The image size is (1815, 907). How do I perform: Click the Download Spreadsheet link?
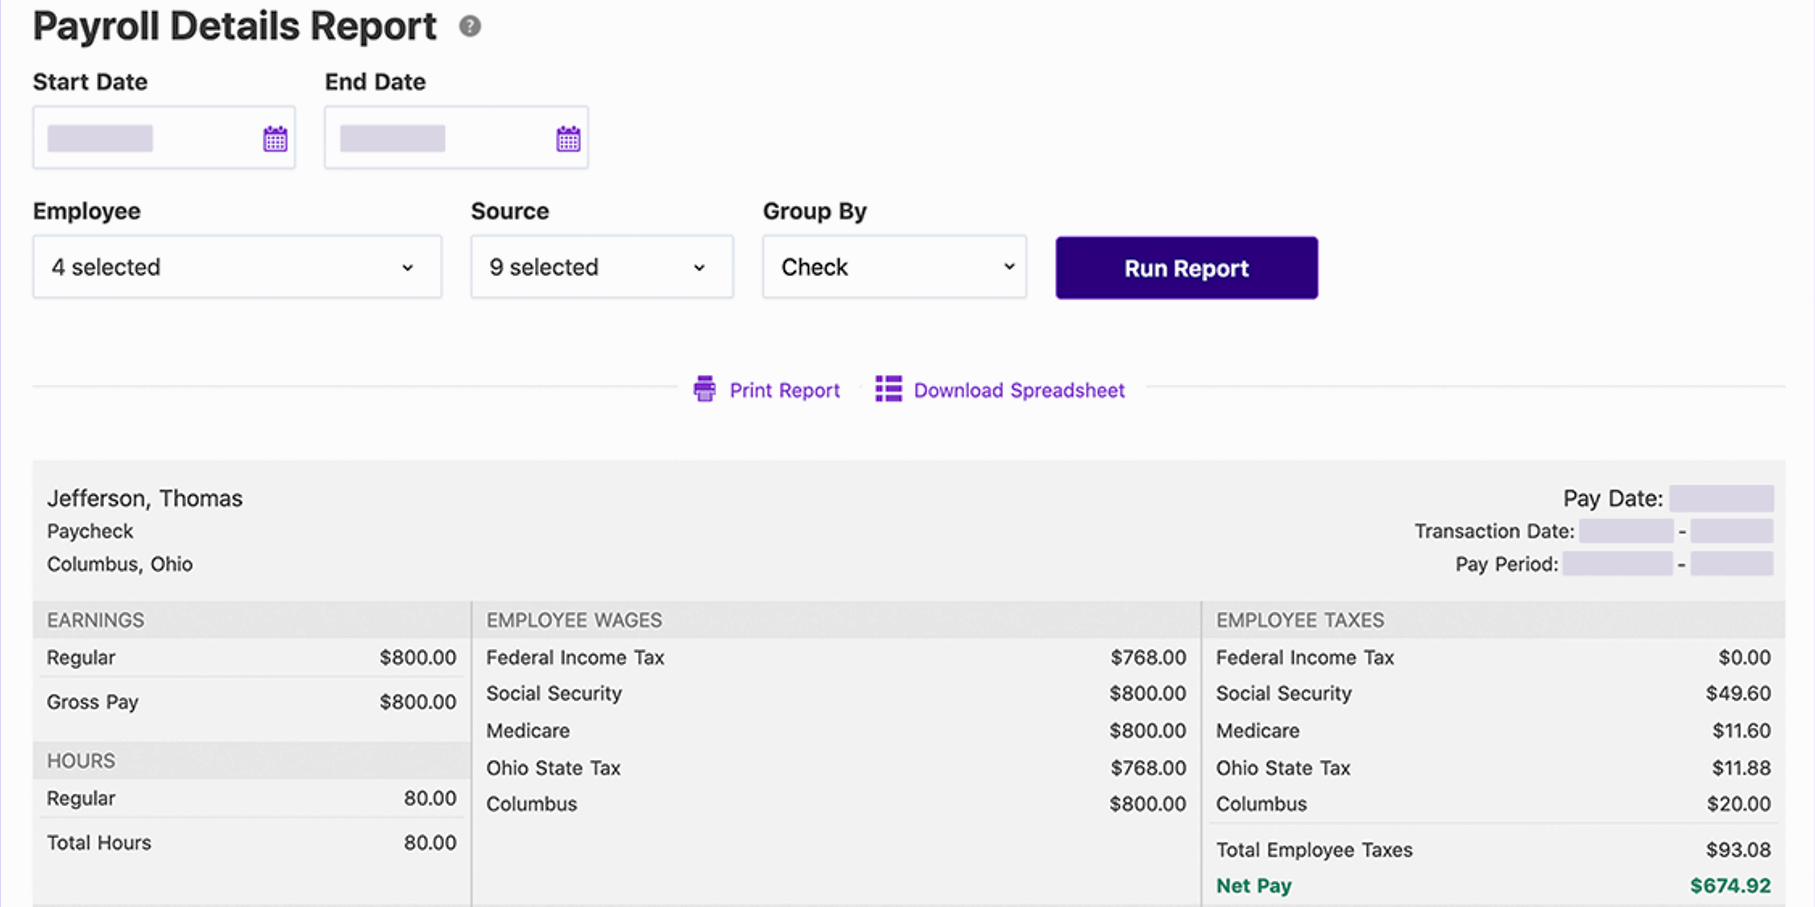click(1019, 390)
